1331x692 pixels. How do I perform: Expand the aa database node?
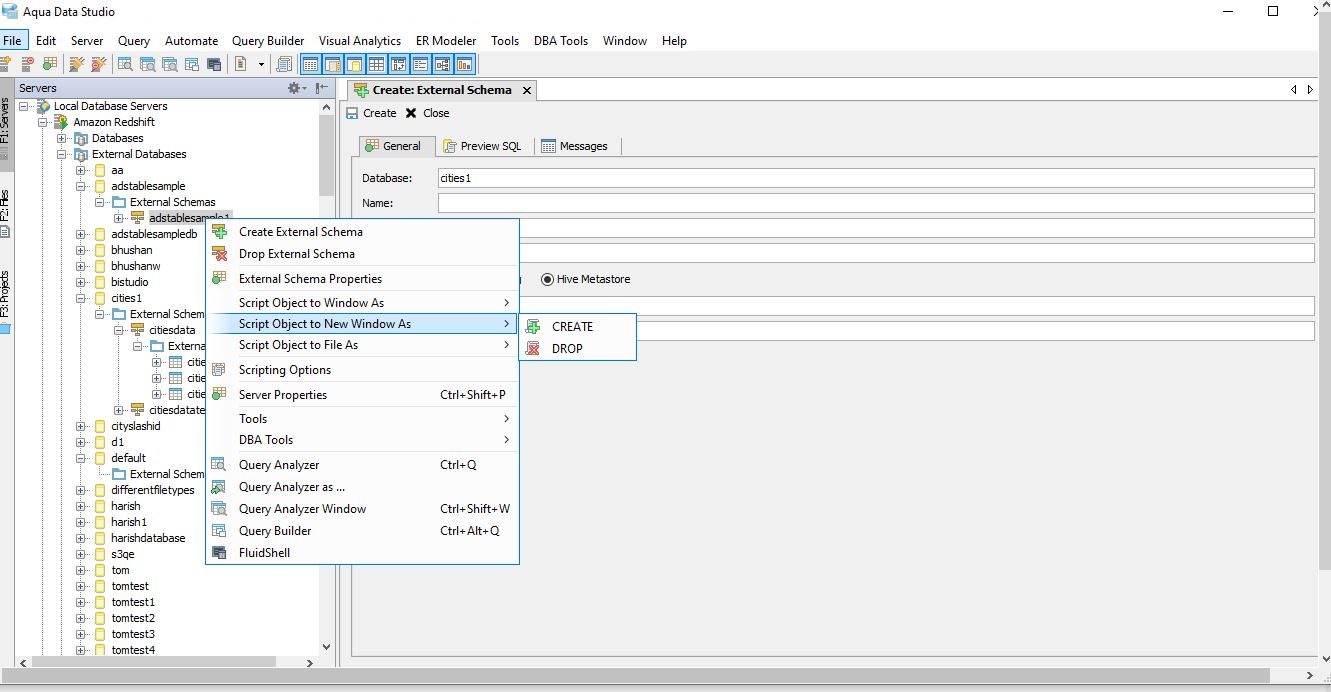81,170
